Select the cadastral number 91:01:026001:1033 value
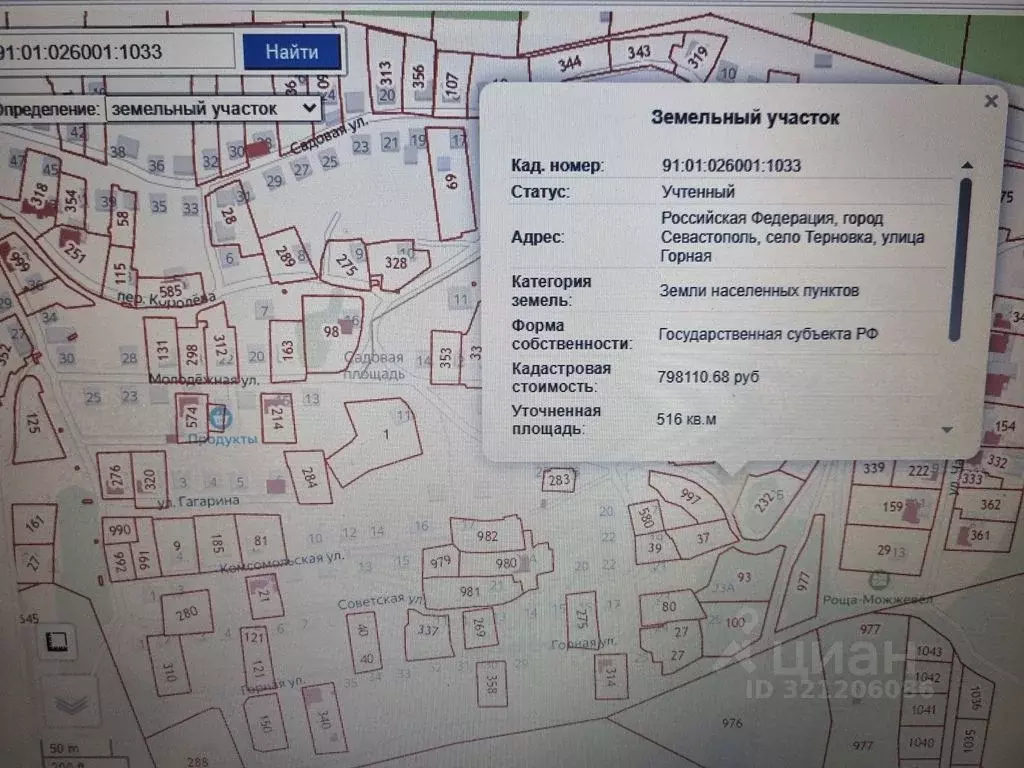Image resolution: width=1024 pixels, height=768 pixels. pyautogui.click(x=731, y=166)
